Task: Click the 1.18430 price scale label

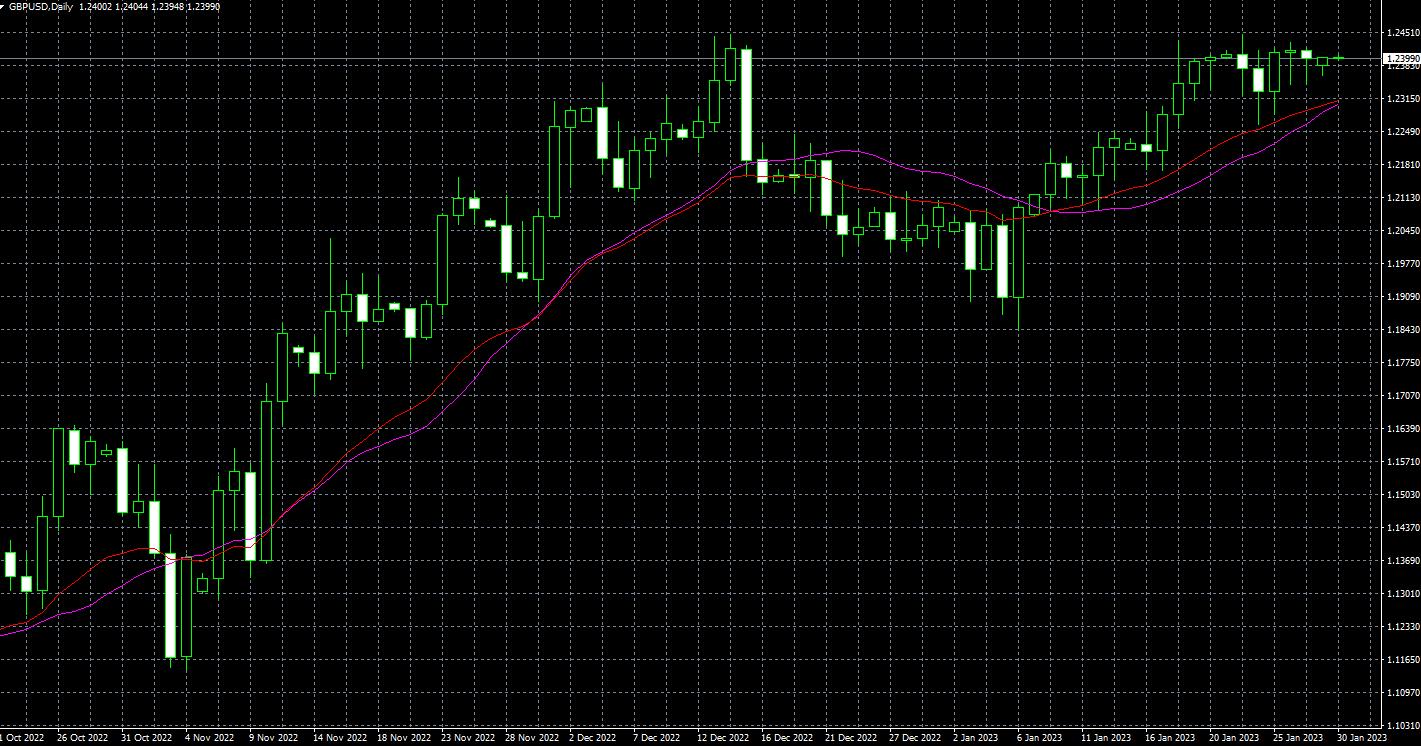Action: pyautogui.click(x=1402, y=330)
